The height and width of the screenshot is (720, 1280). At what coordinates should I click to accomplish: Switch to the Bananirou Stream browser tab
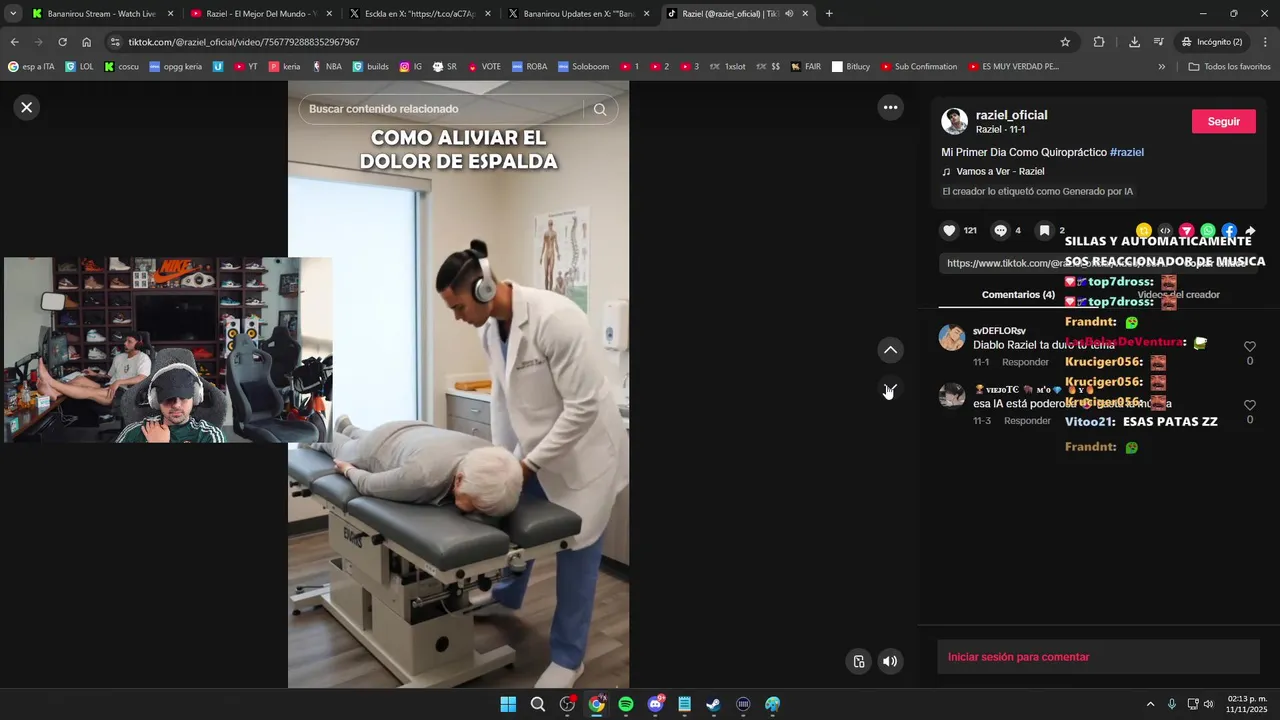101,14
